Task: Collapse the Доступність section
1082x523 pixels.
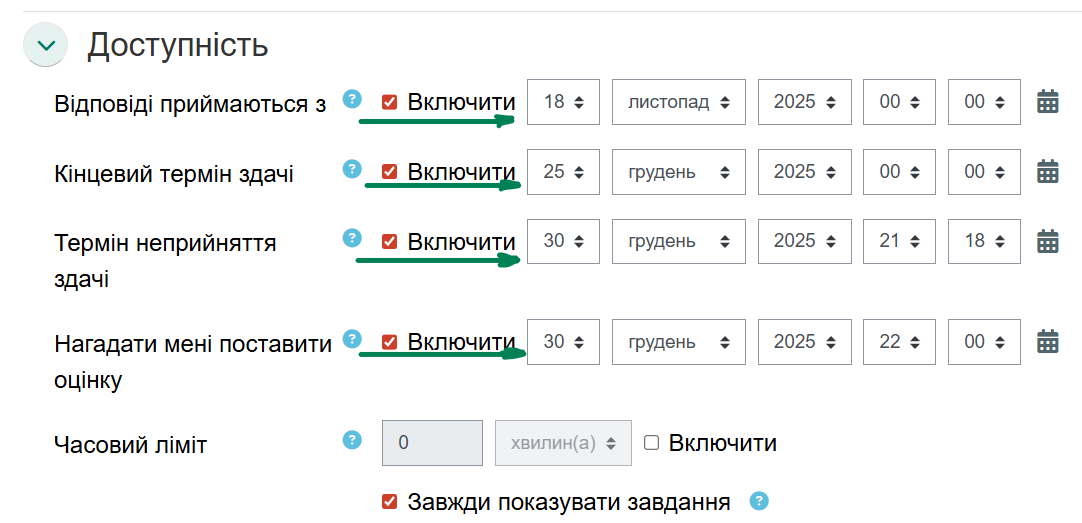Action: [x=45, y=45]
